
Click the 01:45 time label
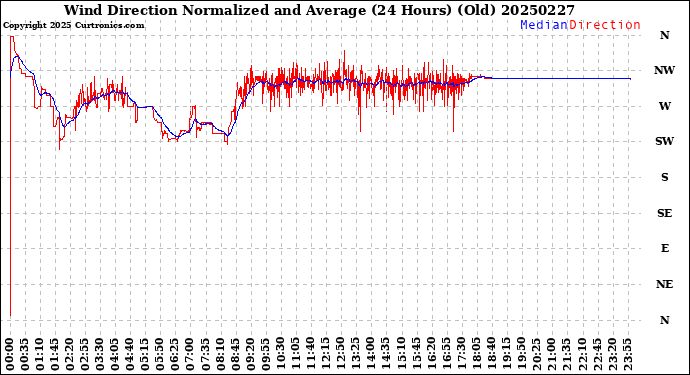[x=55, y=354]
